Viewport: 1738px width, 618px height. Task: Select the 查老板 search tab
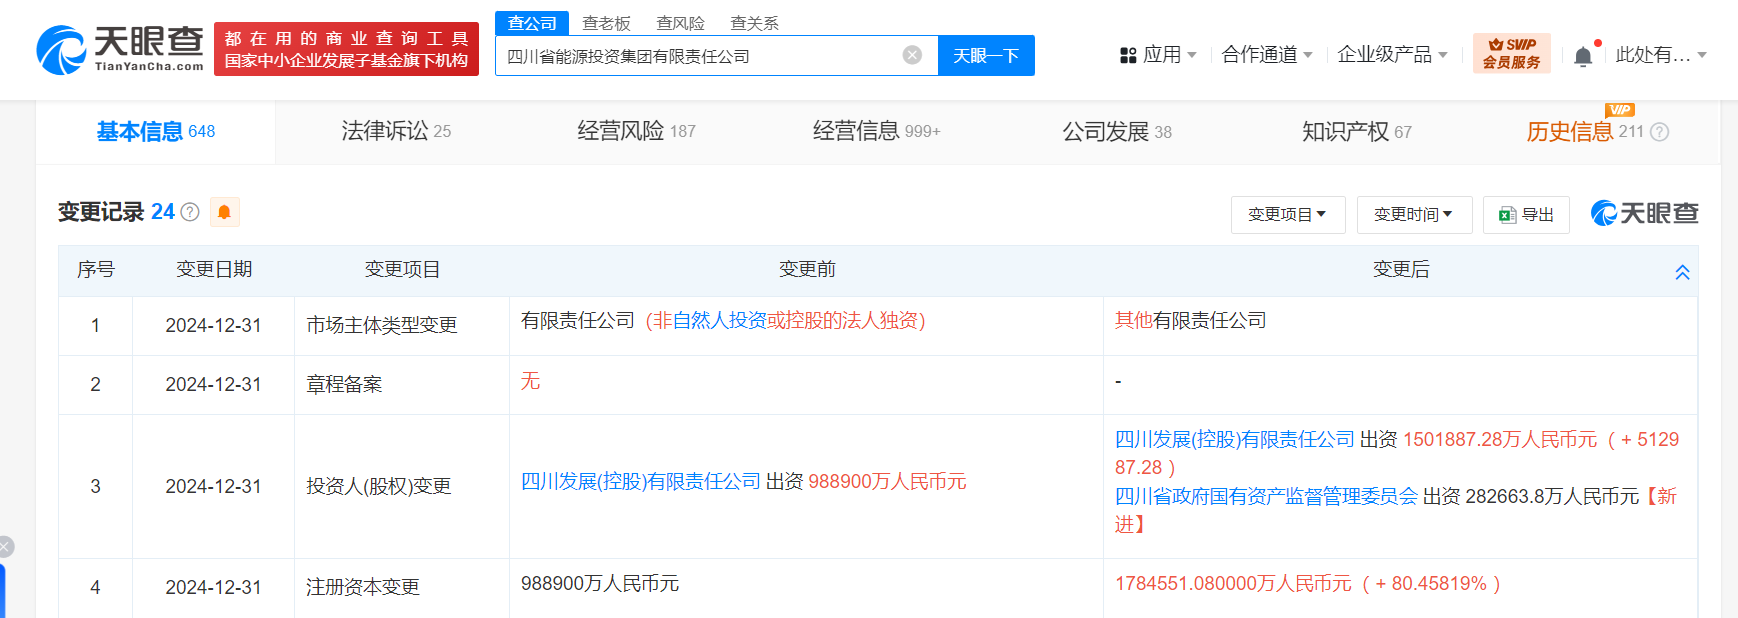tap(606, 23)
